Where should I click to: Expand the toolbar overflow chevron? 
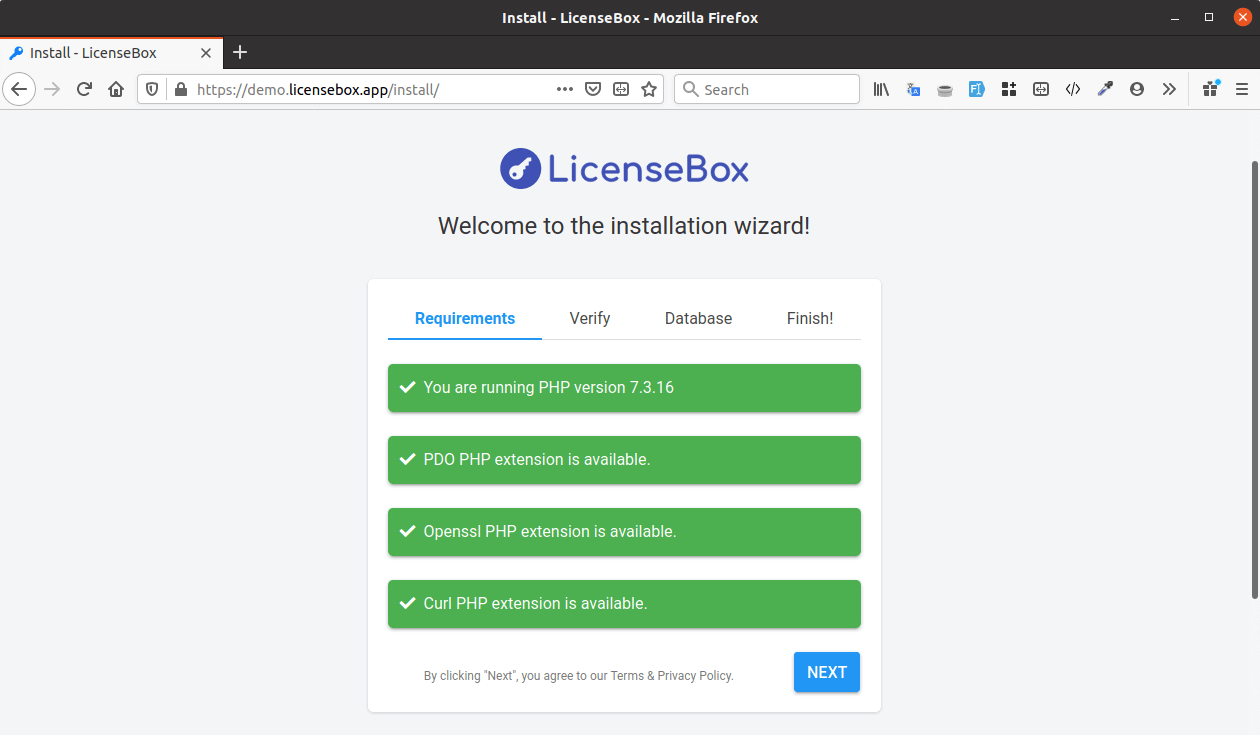(1169, 89)
